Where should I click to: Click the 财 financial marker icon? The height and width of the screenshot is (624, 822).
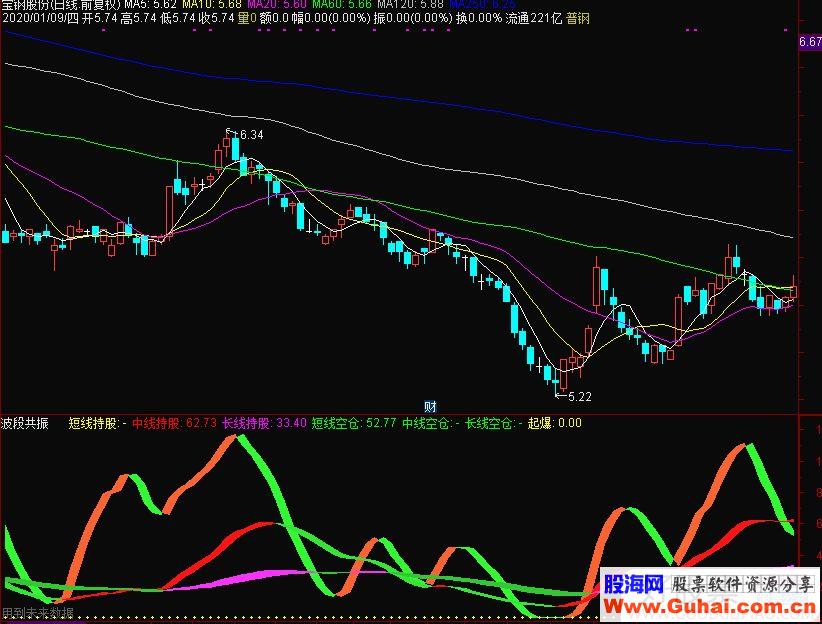pyautogui.click(x=430, y=406)
